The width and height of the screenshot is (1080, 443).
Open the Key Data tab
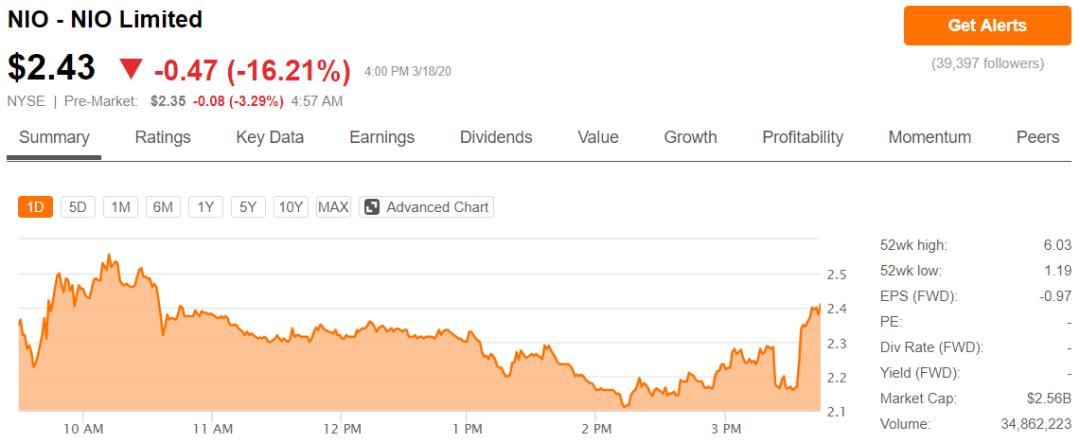[270, 138]
